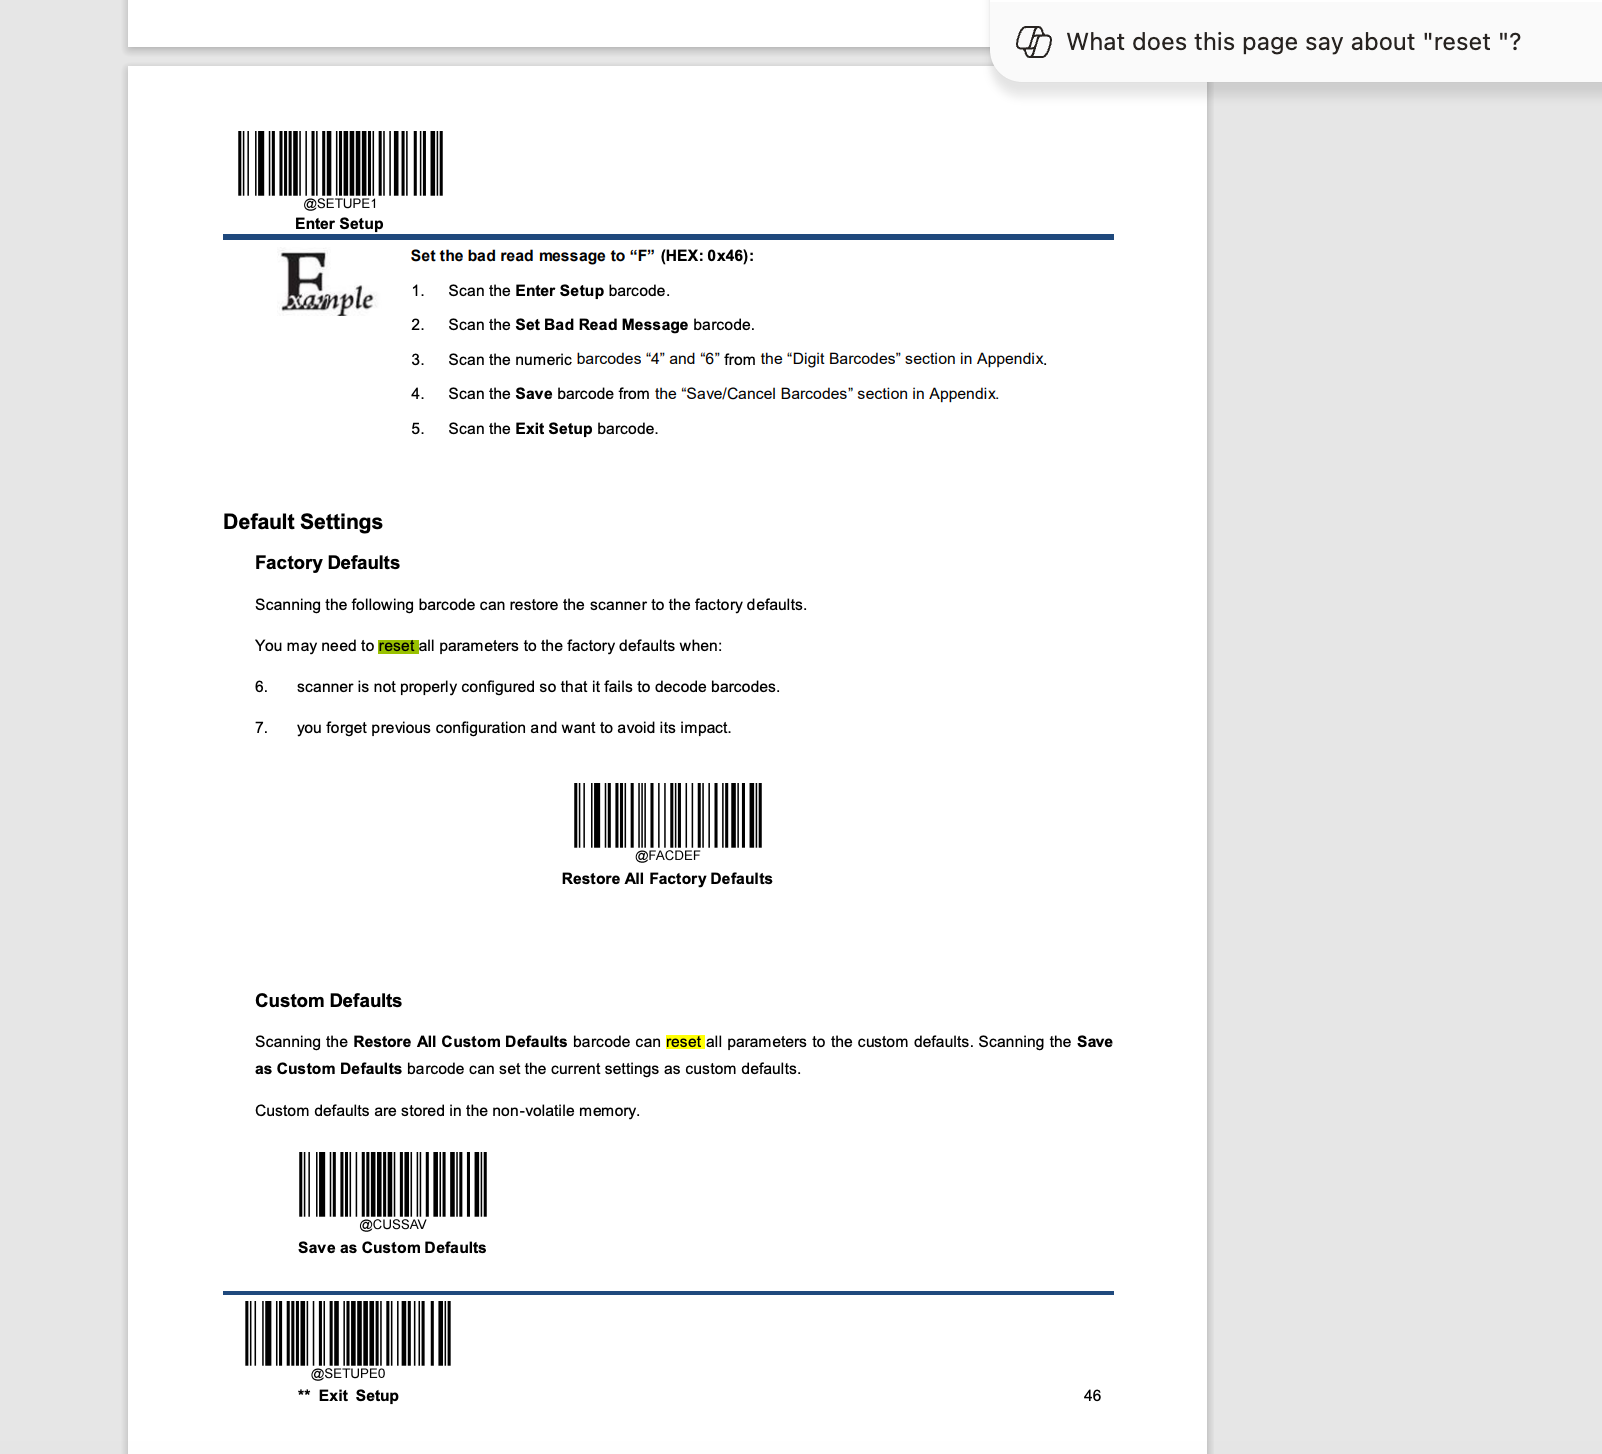
Task: Click the highlighted 'reset' in 'You may need to' sentence
Action: (397, 646)
